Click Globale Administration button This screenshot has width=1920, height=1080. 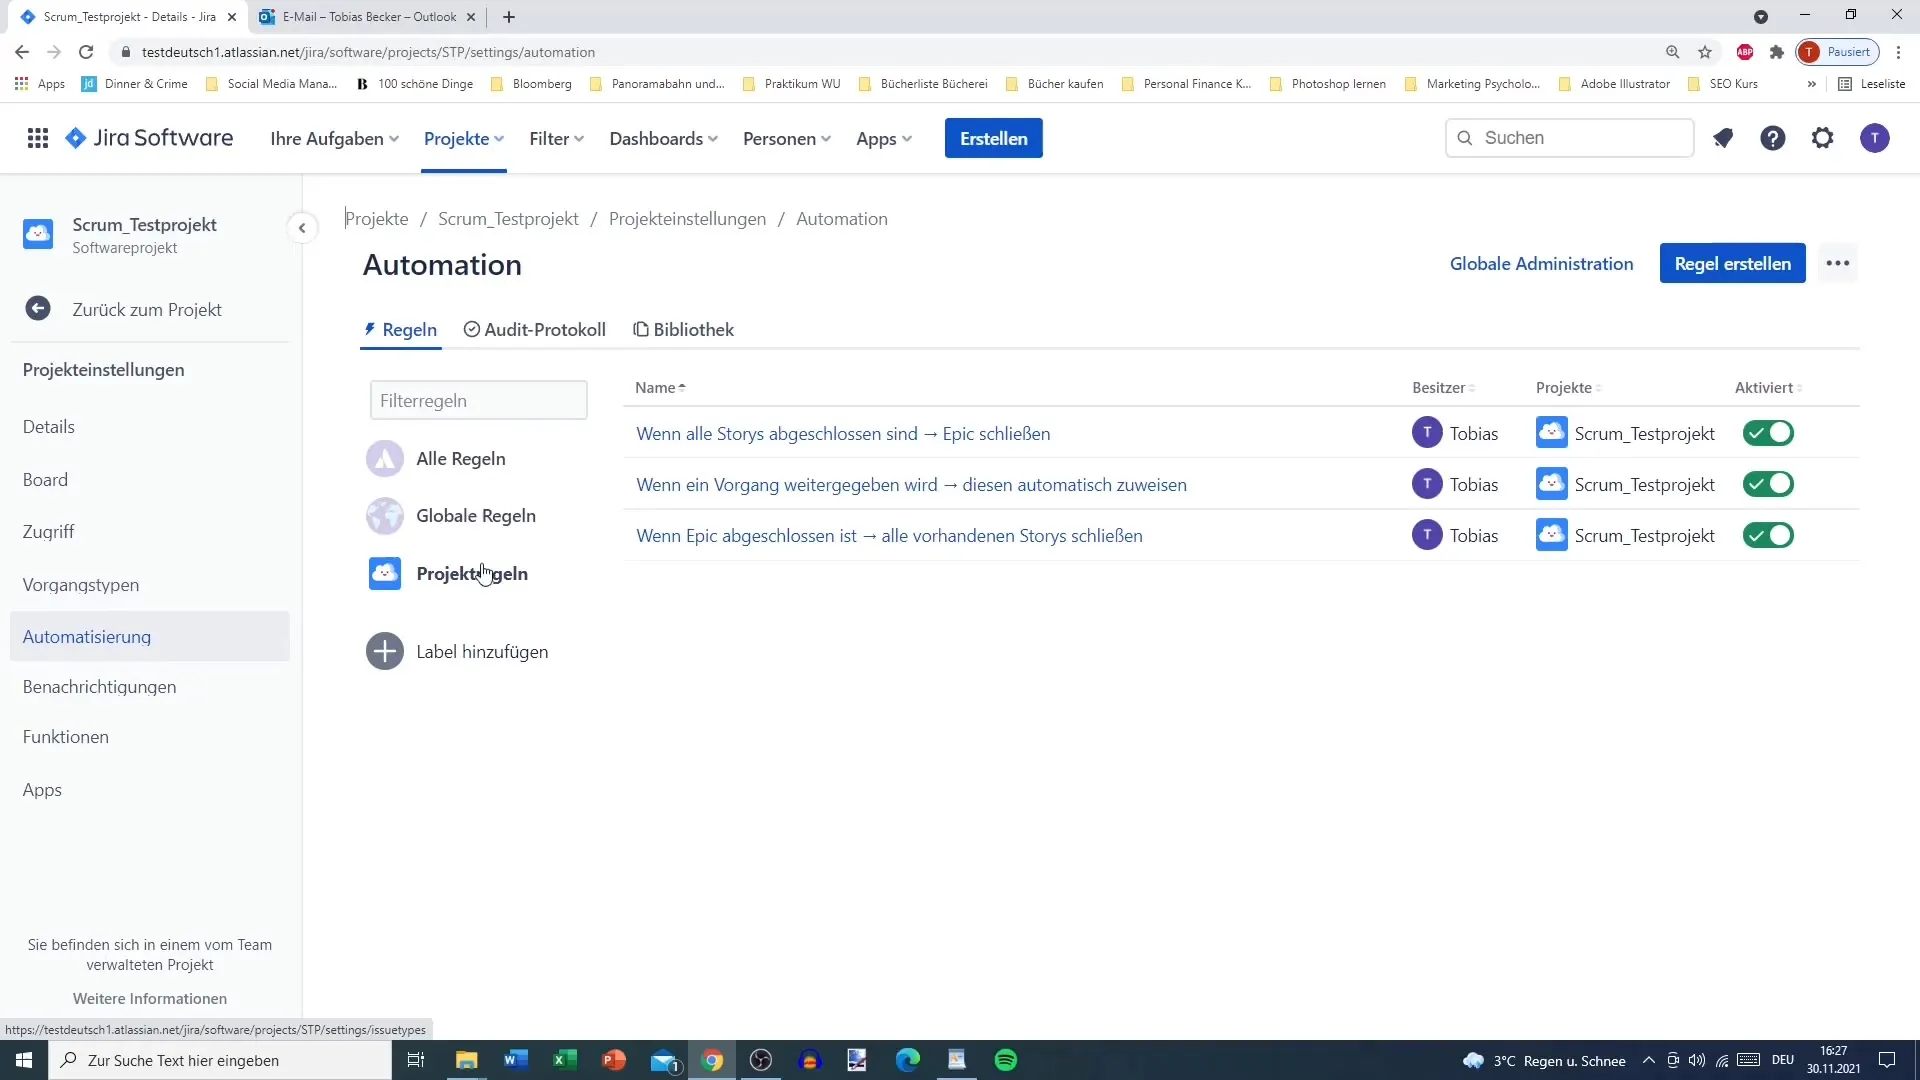(x=1542, y=264)
